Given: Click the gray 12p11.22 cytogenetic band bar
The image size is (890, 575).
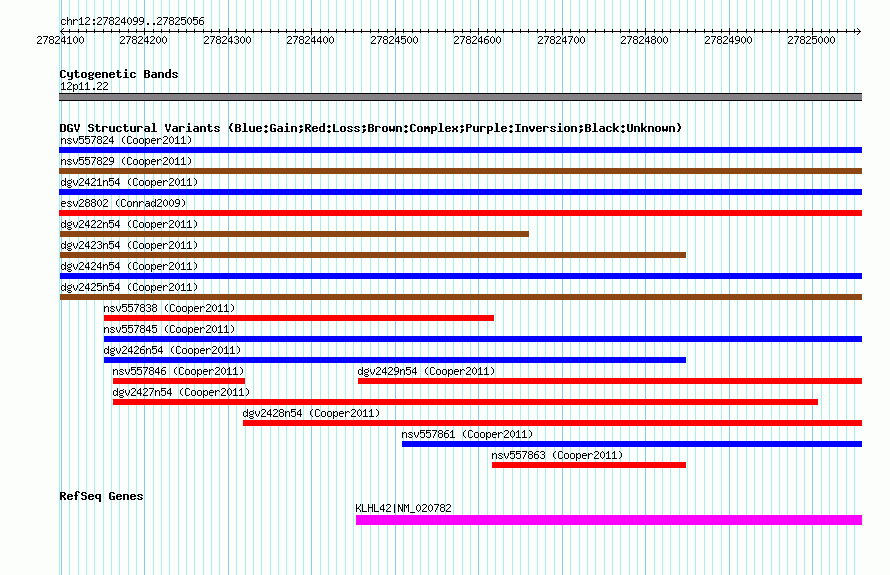Looking at the screenshot, I should pyautogui.click(x=460, y=97).
